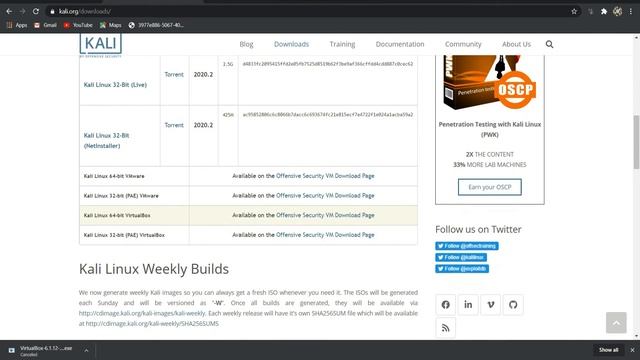This screenshot has width=640, height=360.
Task: Select the Kali Linux 64-bit VMware row label
Action: coord(114,176)
